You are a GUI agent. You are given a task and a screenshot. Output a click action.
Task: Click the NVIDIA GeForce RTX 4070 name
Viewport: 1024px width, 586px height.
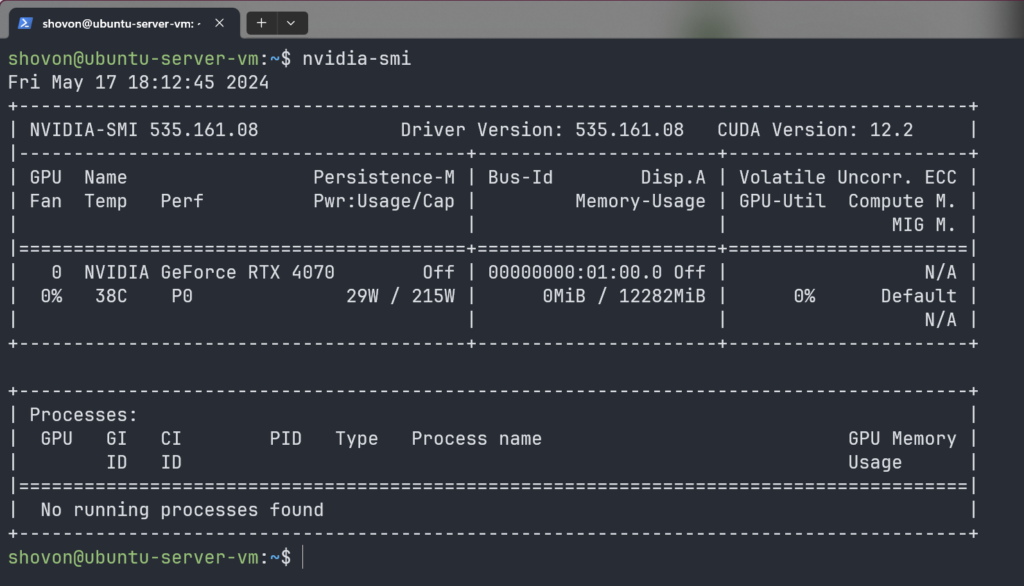pyautogui.click(x=209, y=272)
